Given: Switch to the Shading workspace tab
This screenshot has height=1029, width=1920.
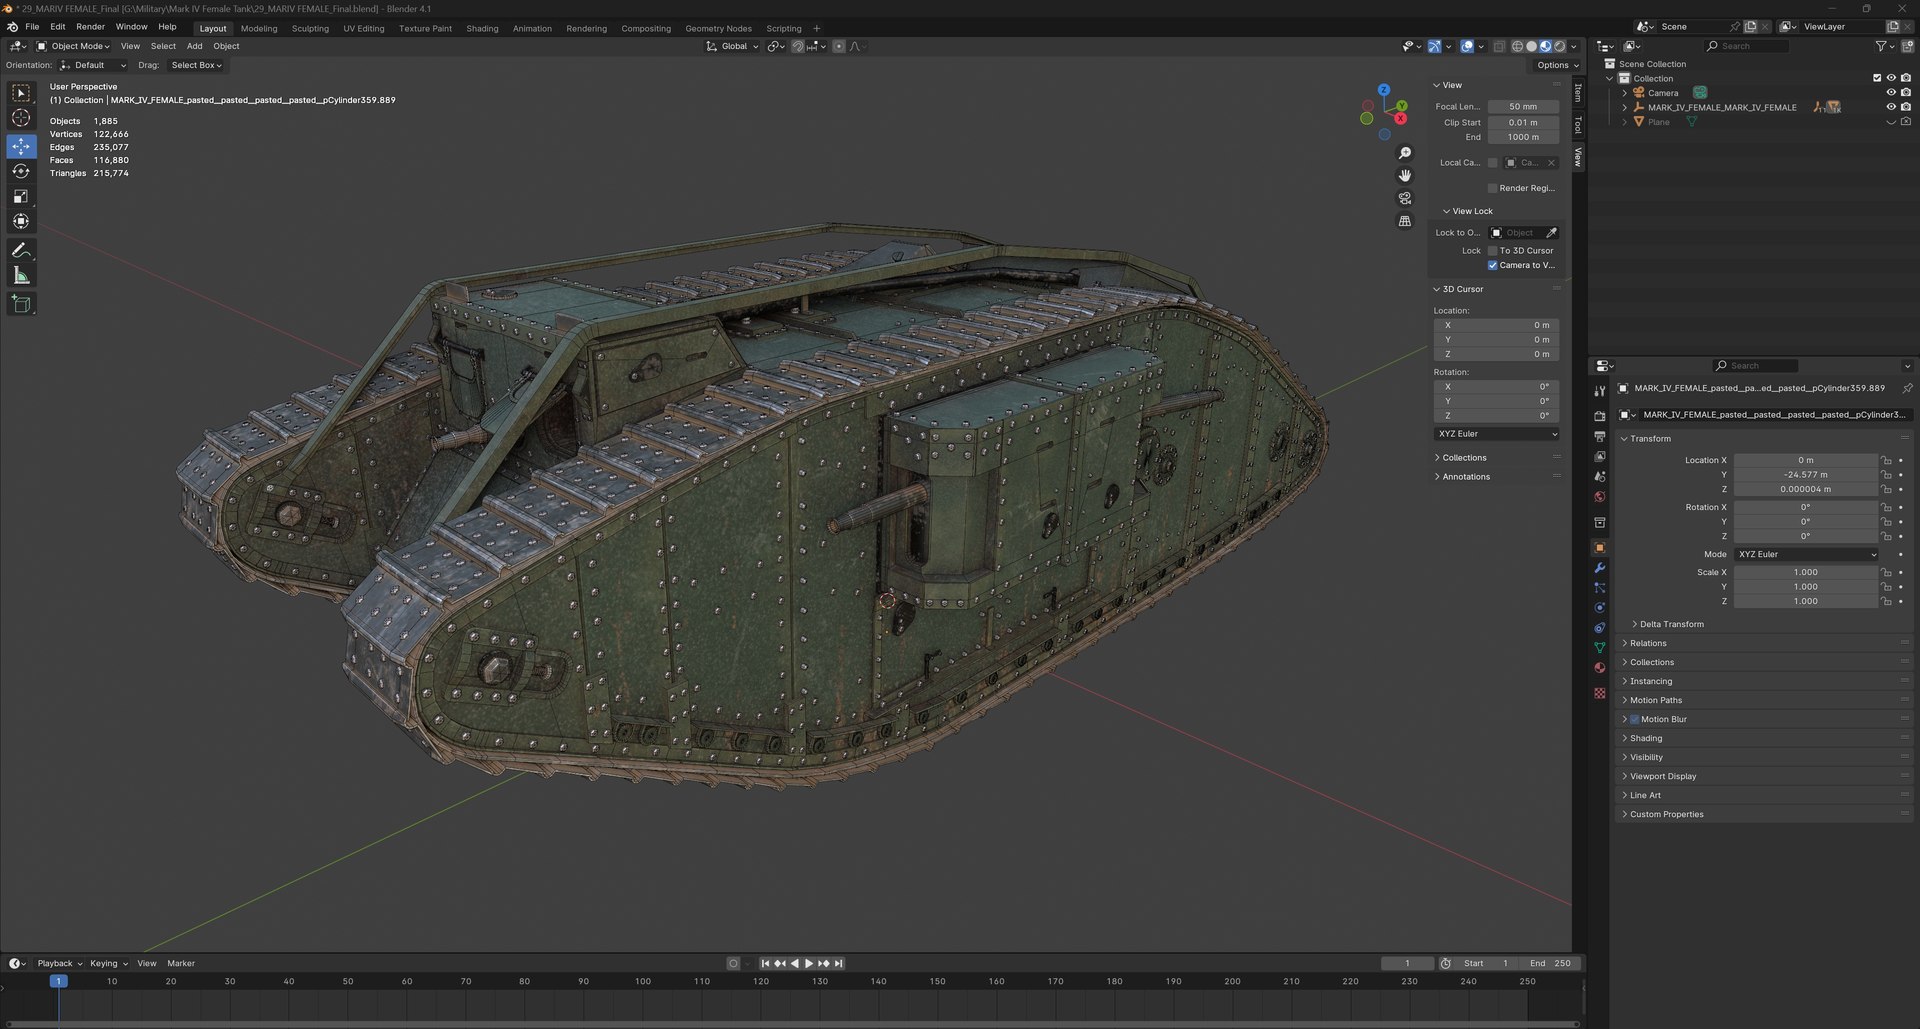Looking at the screenshot, I should point(482,28).
